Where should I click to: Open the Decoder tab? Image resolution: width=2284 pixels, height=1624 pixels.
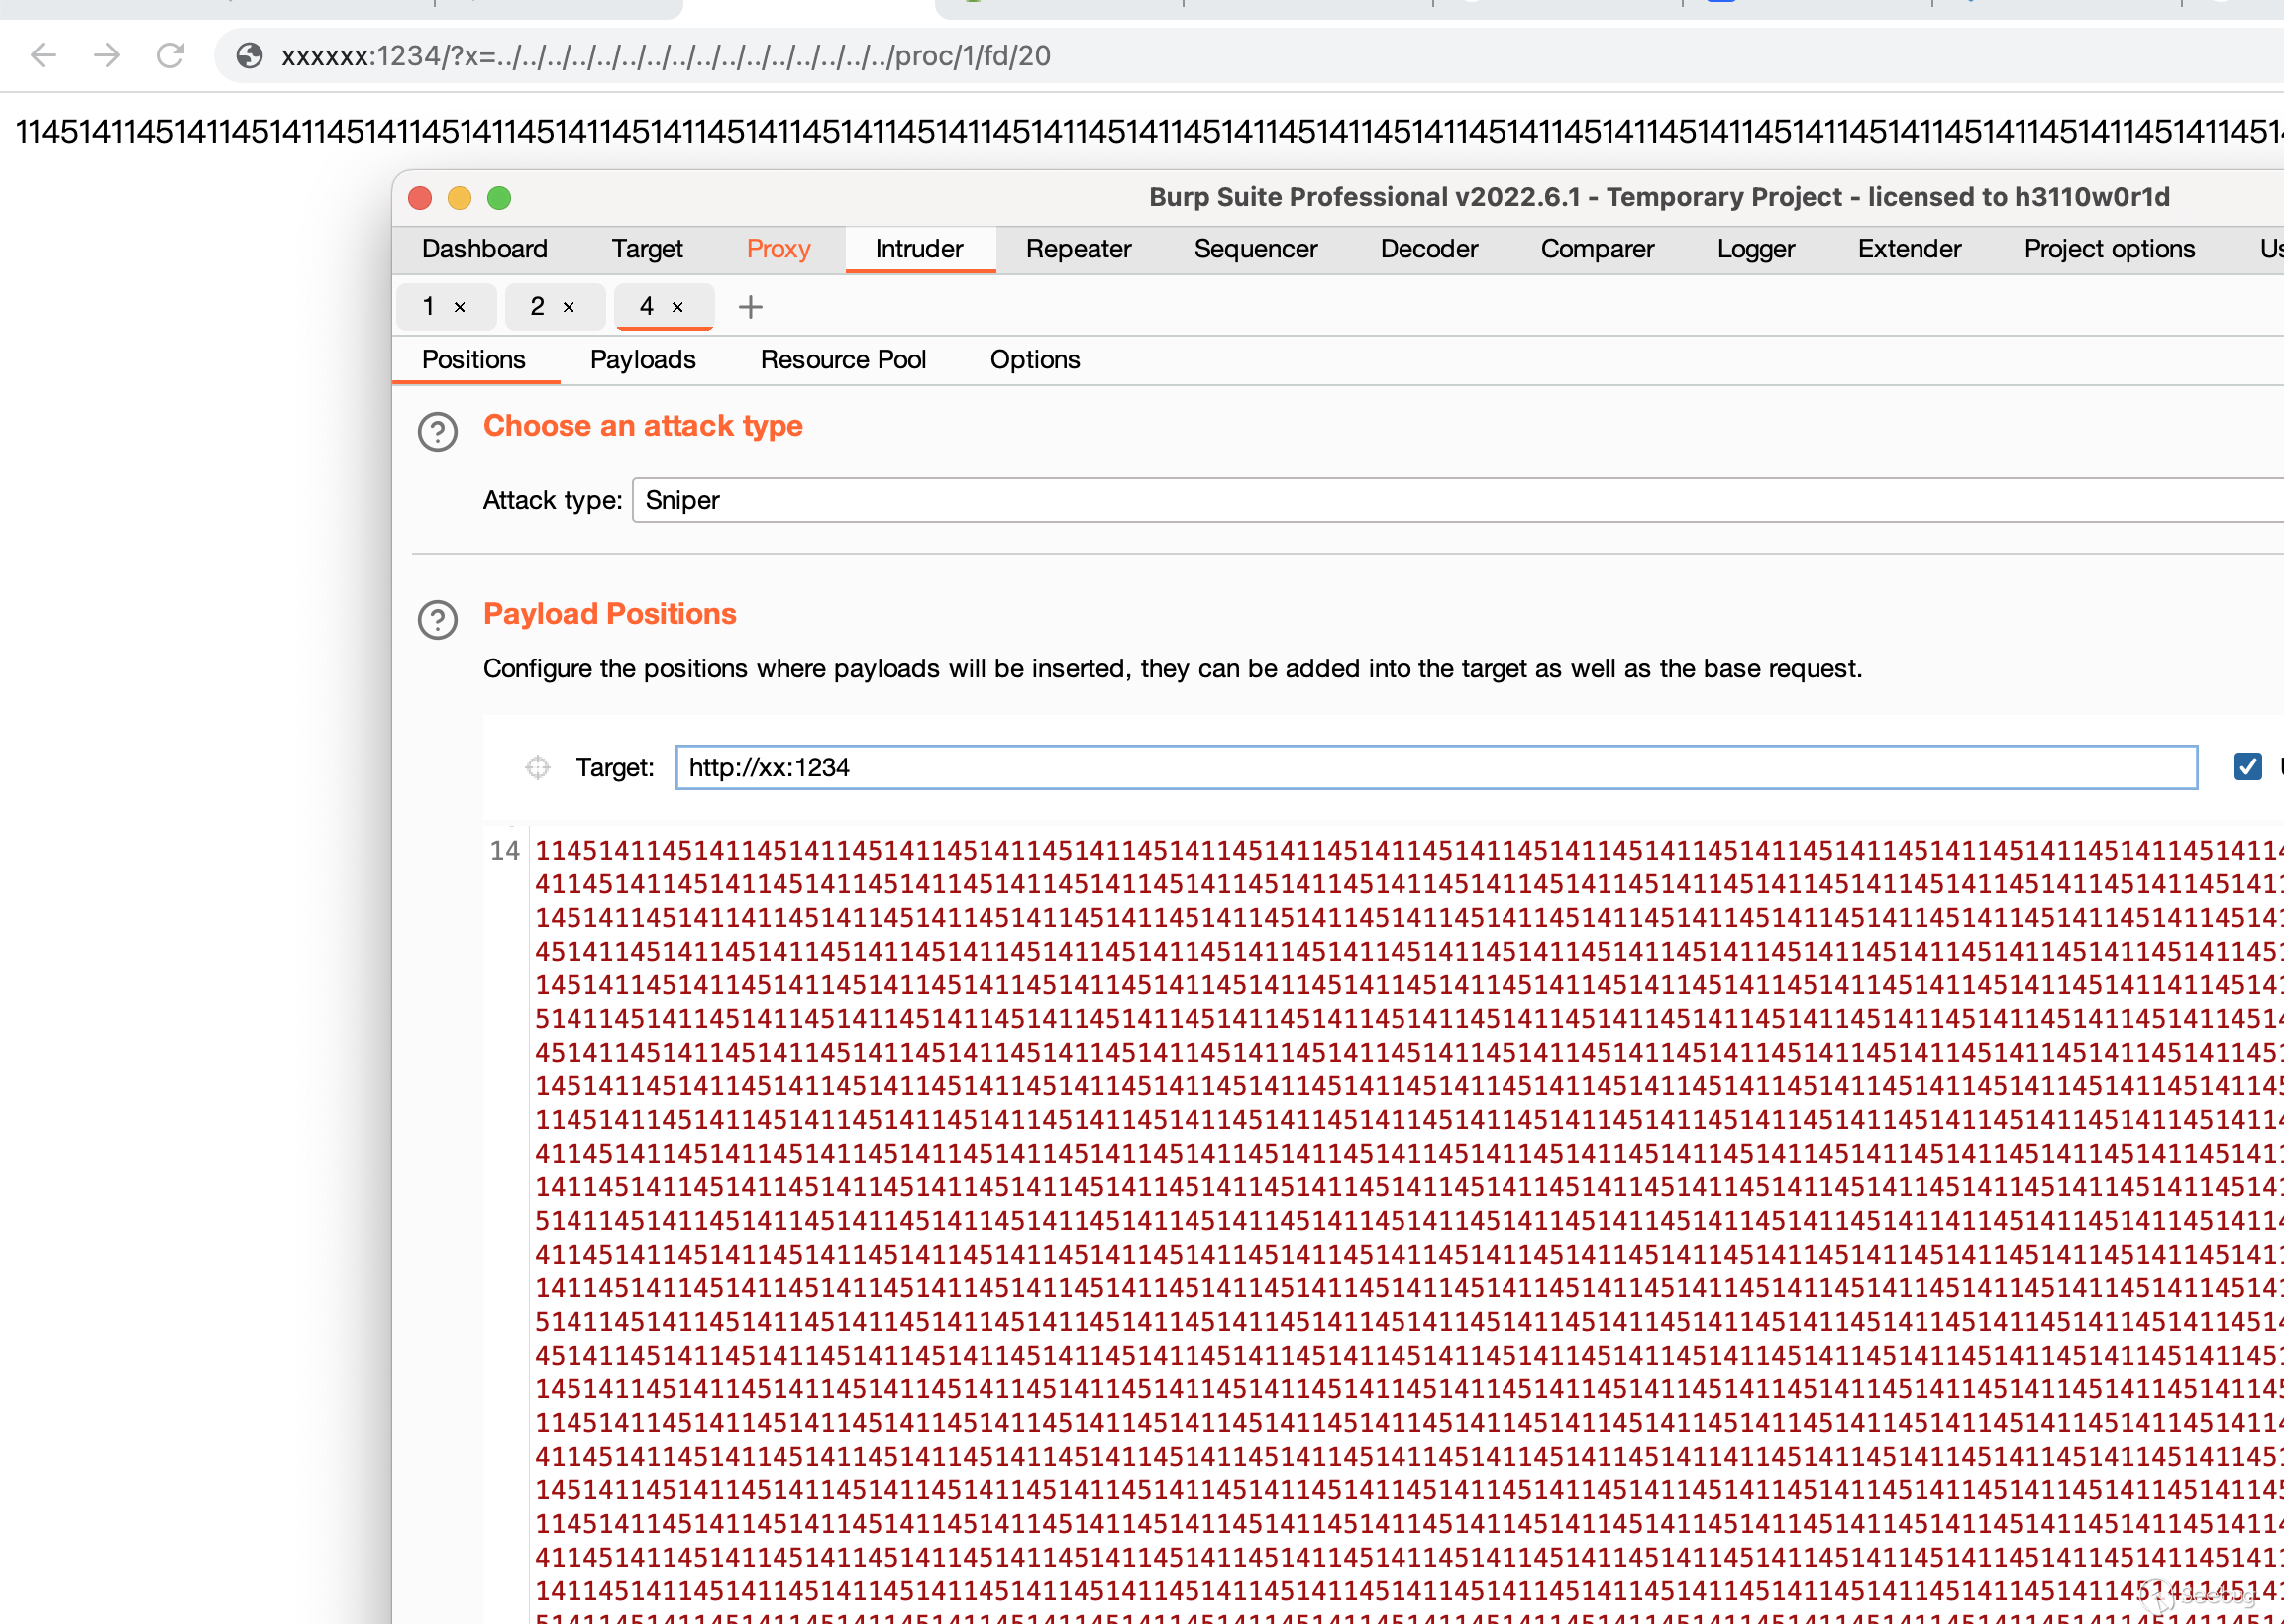[1428, 249]
